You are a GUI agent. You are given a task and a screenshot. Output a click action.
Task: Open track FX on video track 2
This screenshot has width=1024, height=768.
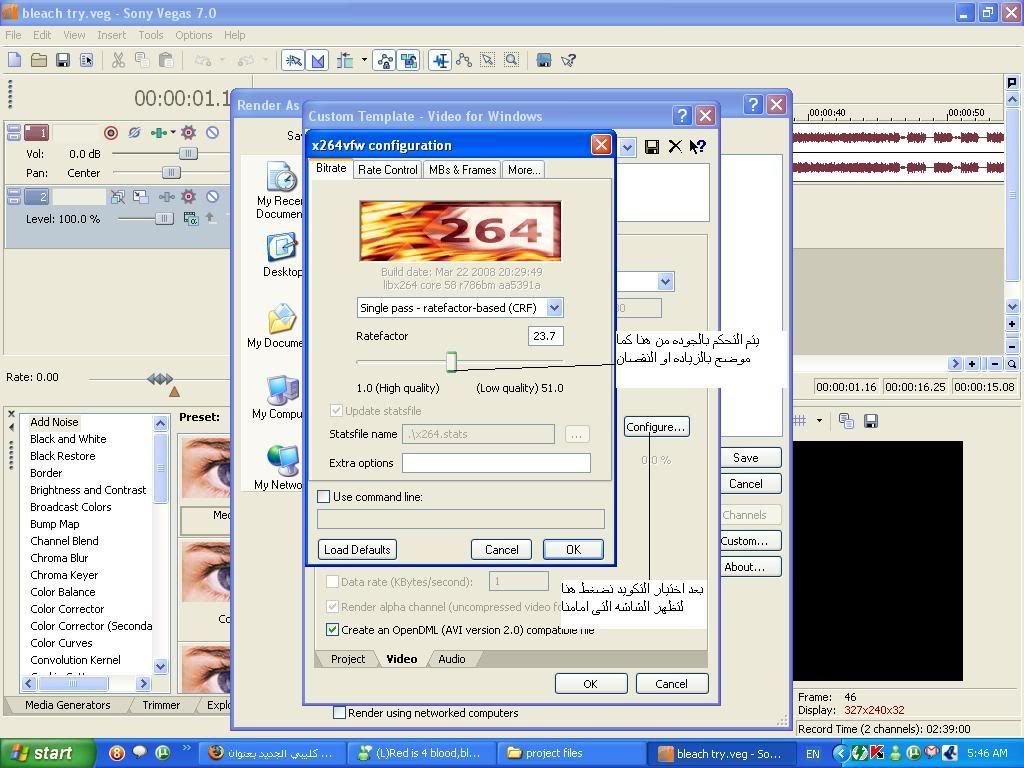[188, 197]
